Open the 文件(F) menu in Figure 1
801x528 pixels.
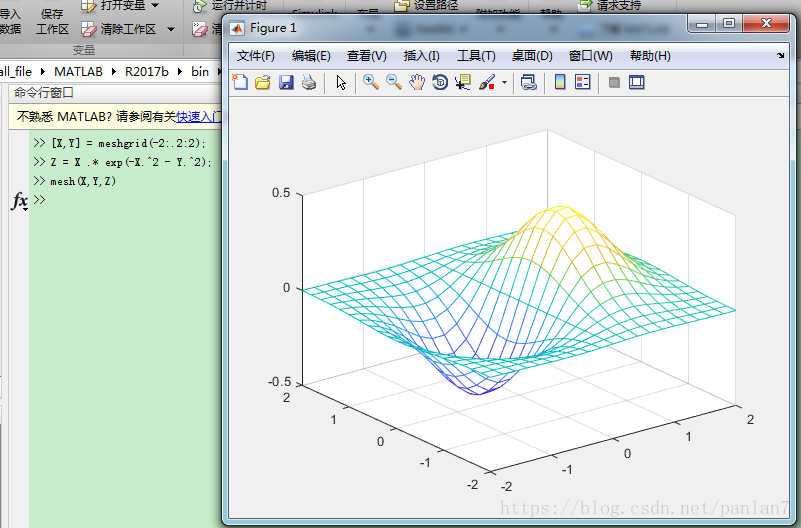pyautogui.click(x=256, y=56)
